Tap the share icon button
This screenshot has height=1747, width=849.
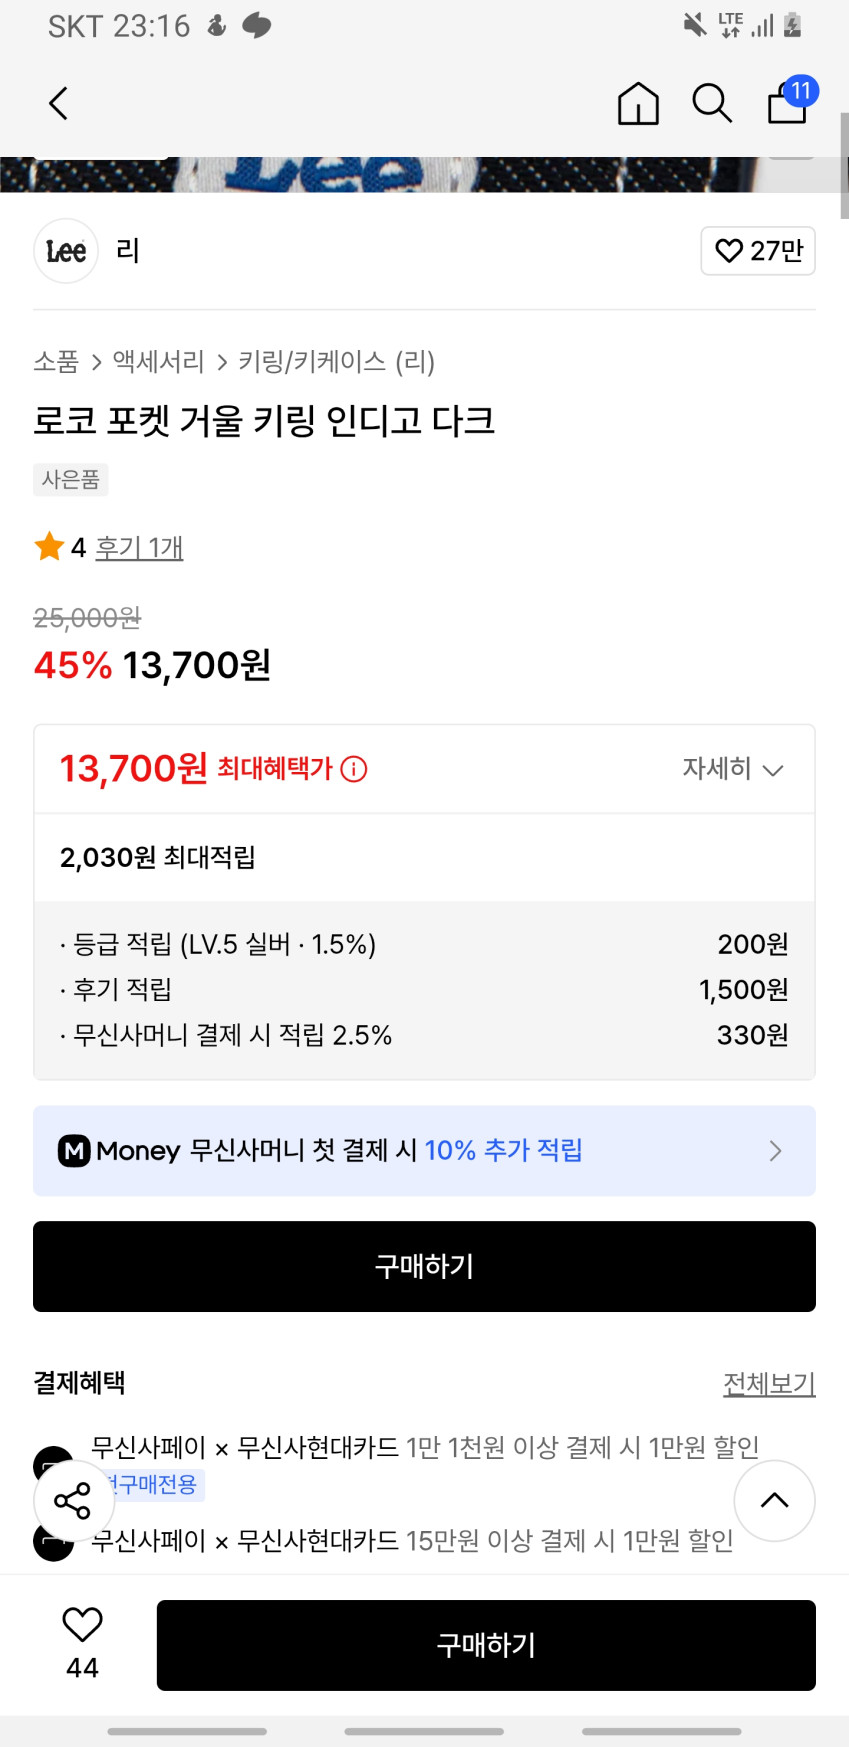pyautogui.click(x=73, y=1500)
